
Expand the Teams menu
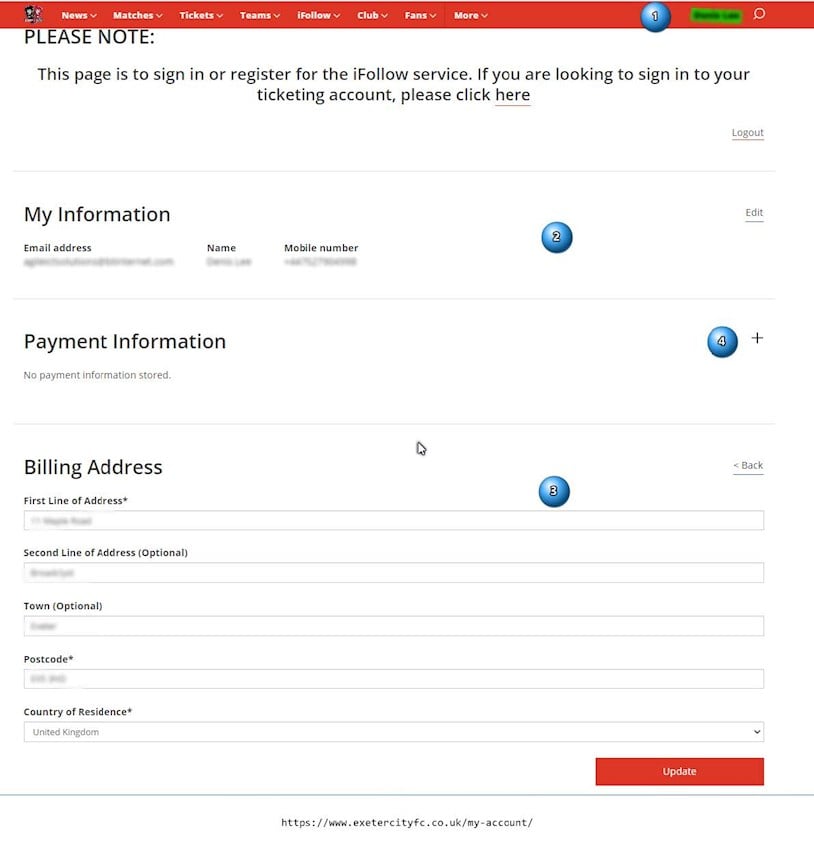(x=260, y=15)
